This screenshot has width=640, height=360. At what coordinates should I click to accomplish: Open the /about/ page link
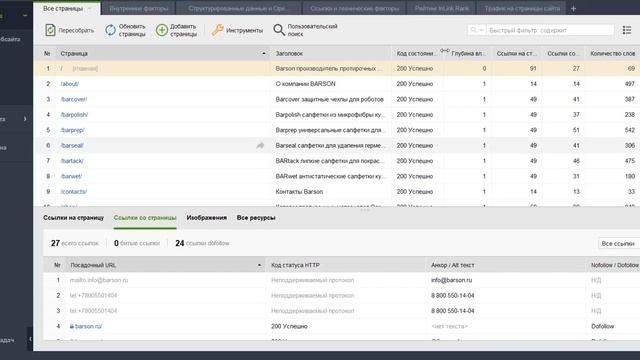pyautogui.click(x=69, y=84)
